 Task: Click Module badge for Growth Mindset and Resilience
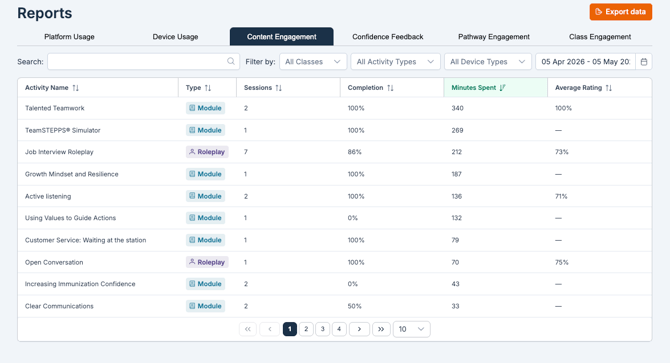206,174
